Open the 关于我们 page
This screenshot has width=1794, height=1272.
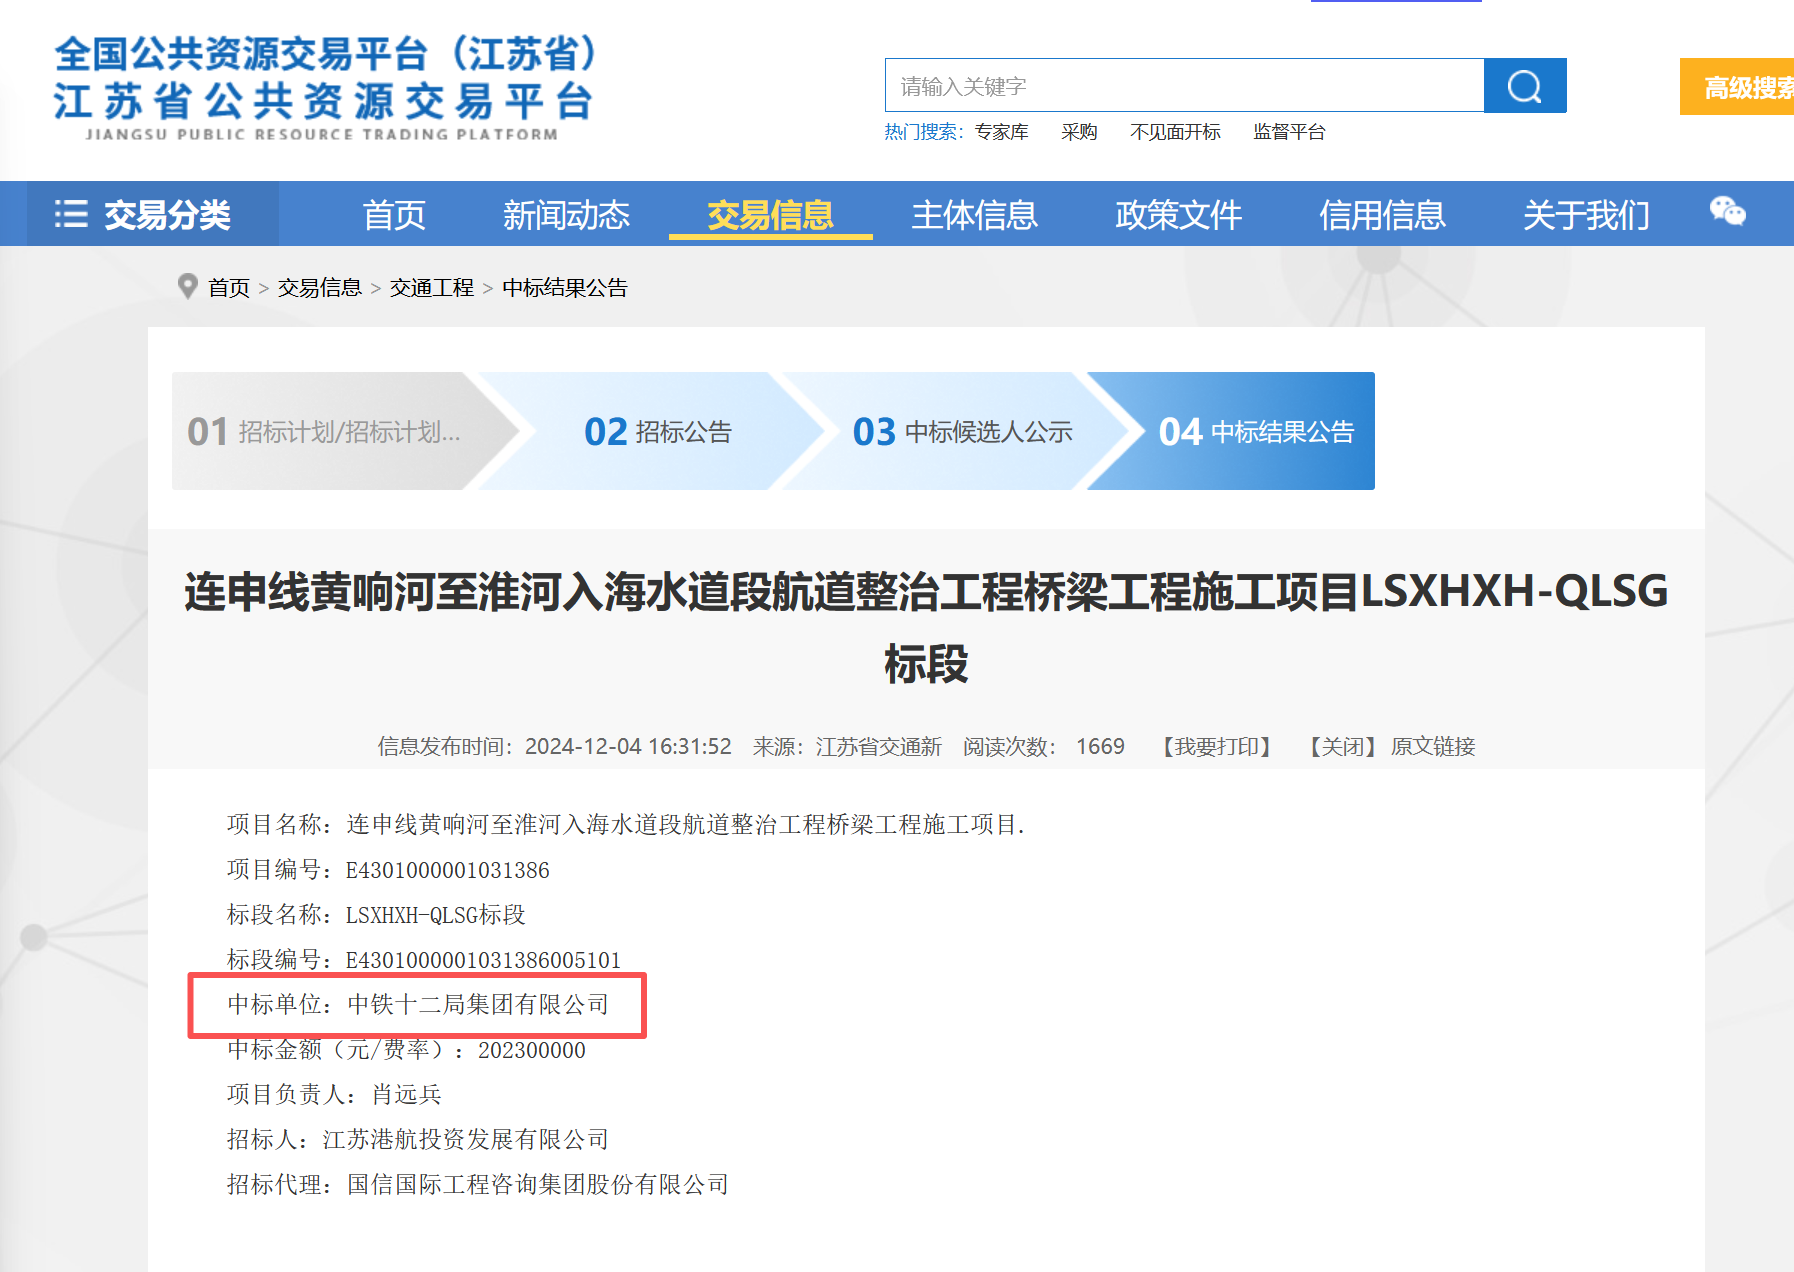point(1586,215)
